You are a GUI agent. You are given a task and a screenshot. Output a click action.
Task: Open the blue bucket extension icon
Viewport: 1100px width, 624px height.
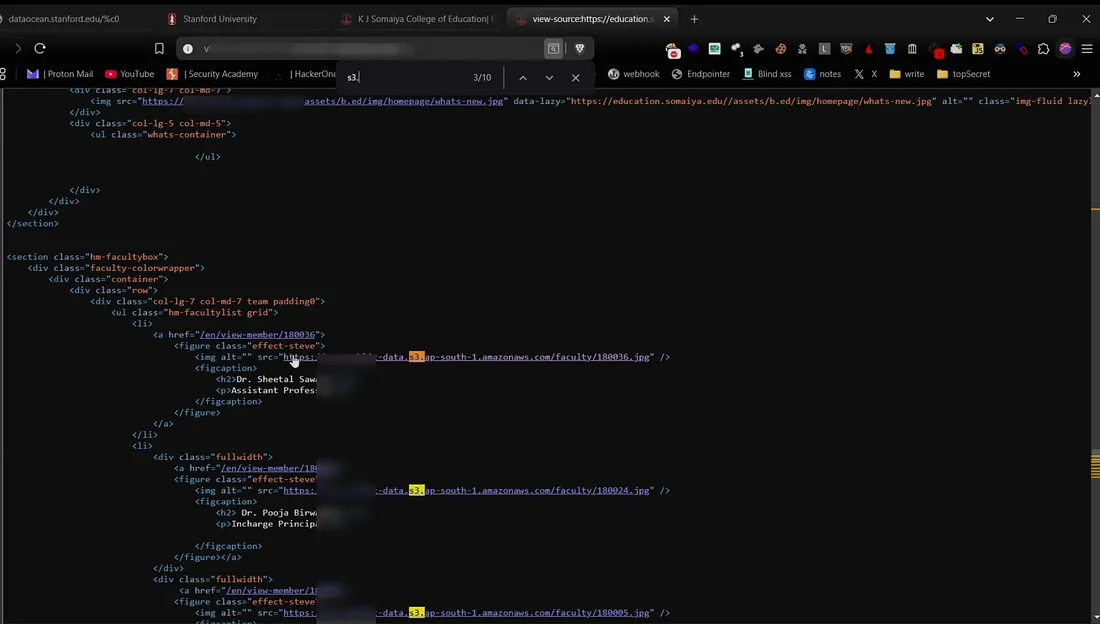point(890,48)
